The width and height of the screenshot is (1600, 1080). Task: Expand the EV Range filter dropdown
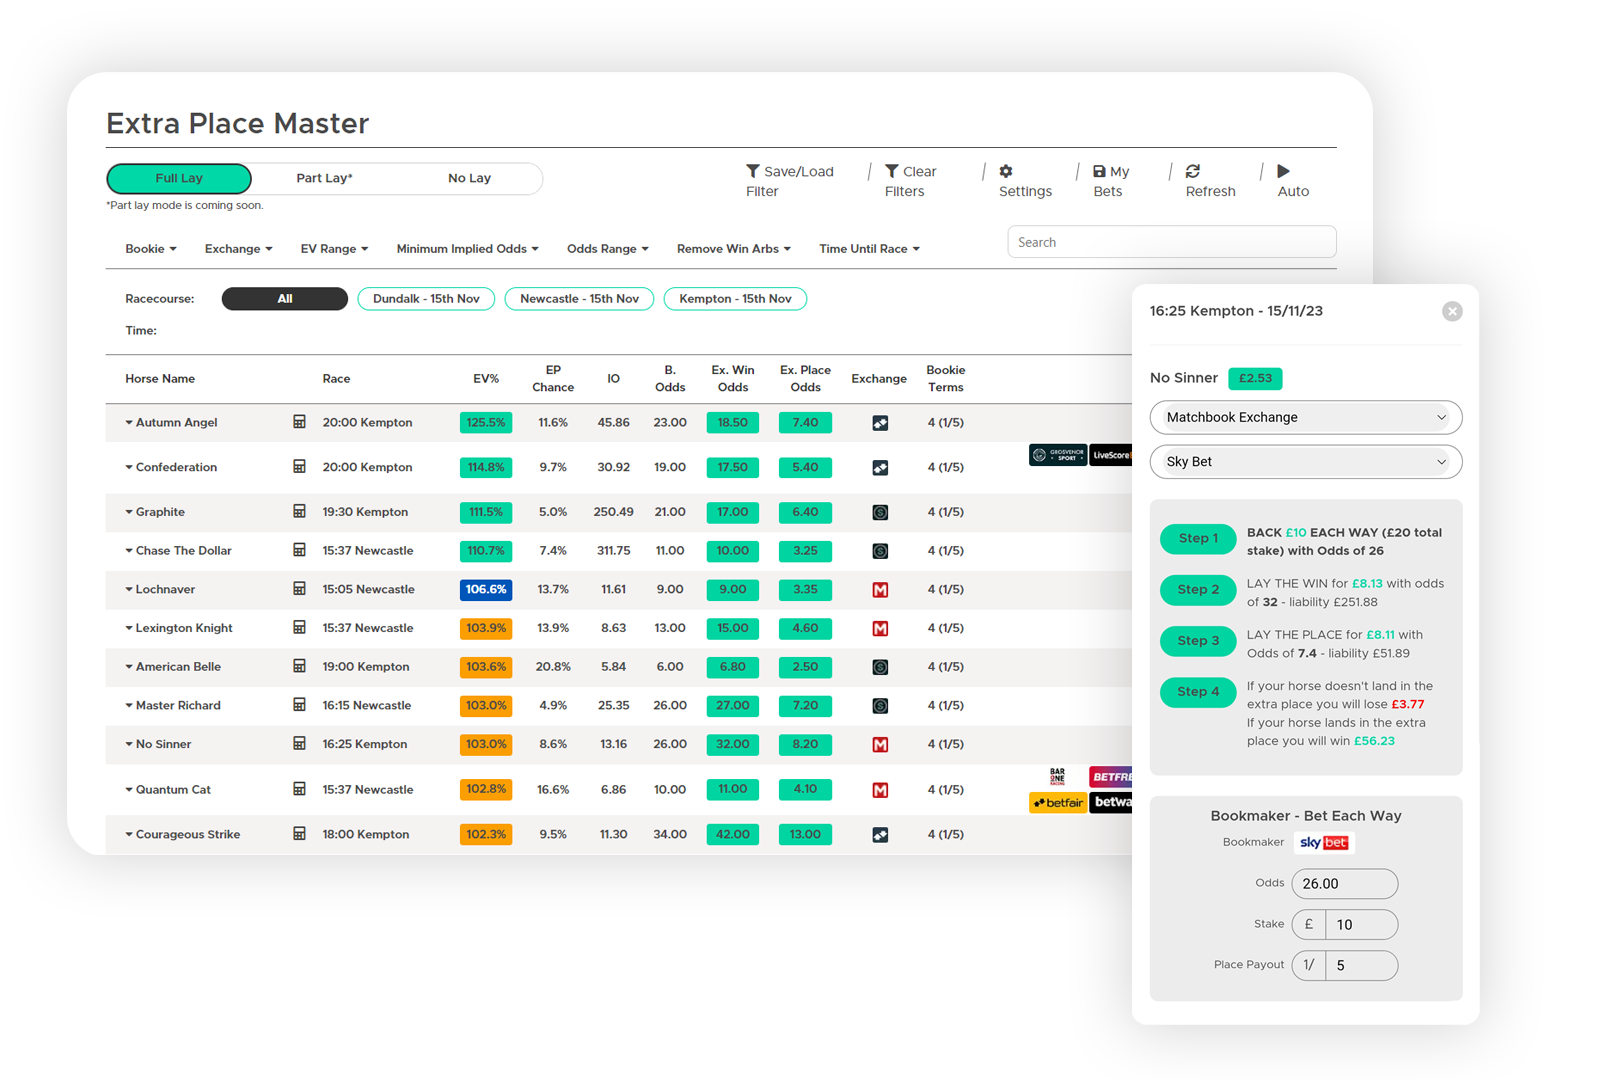point(334,249)
